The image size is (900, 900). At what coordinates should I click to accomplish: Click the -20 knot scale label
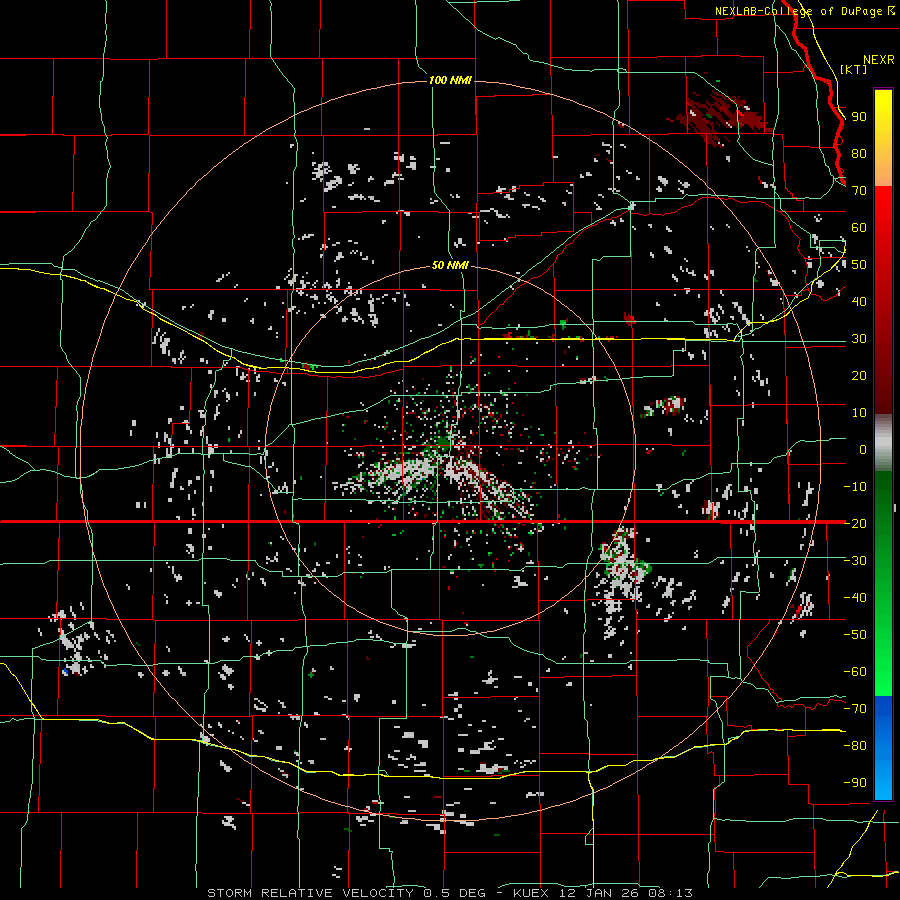click(855, 523)
